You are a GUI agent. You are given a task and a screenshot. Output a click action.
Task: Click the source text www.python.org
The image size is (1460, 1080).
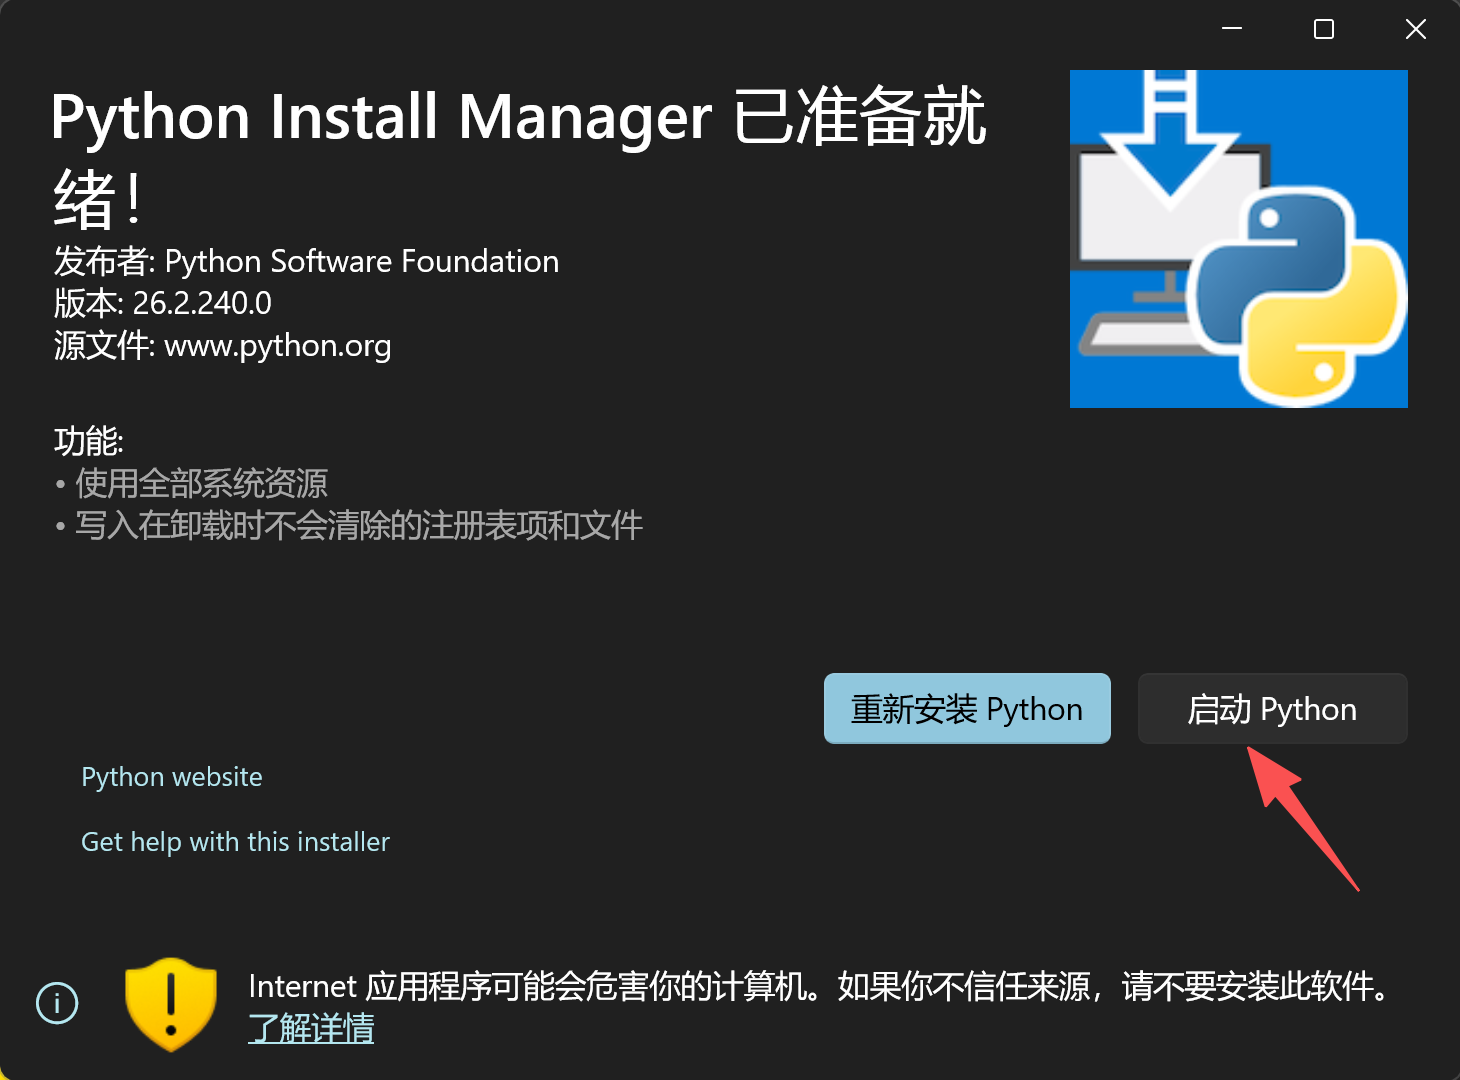point(278,346)
